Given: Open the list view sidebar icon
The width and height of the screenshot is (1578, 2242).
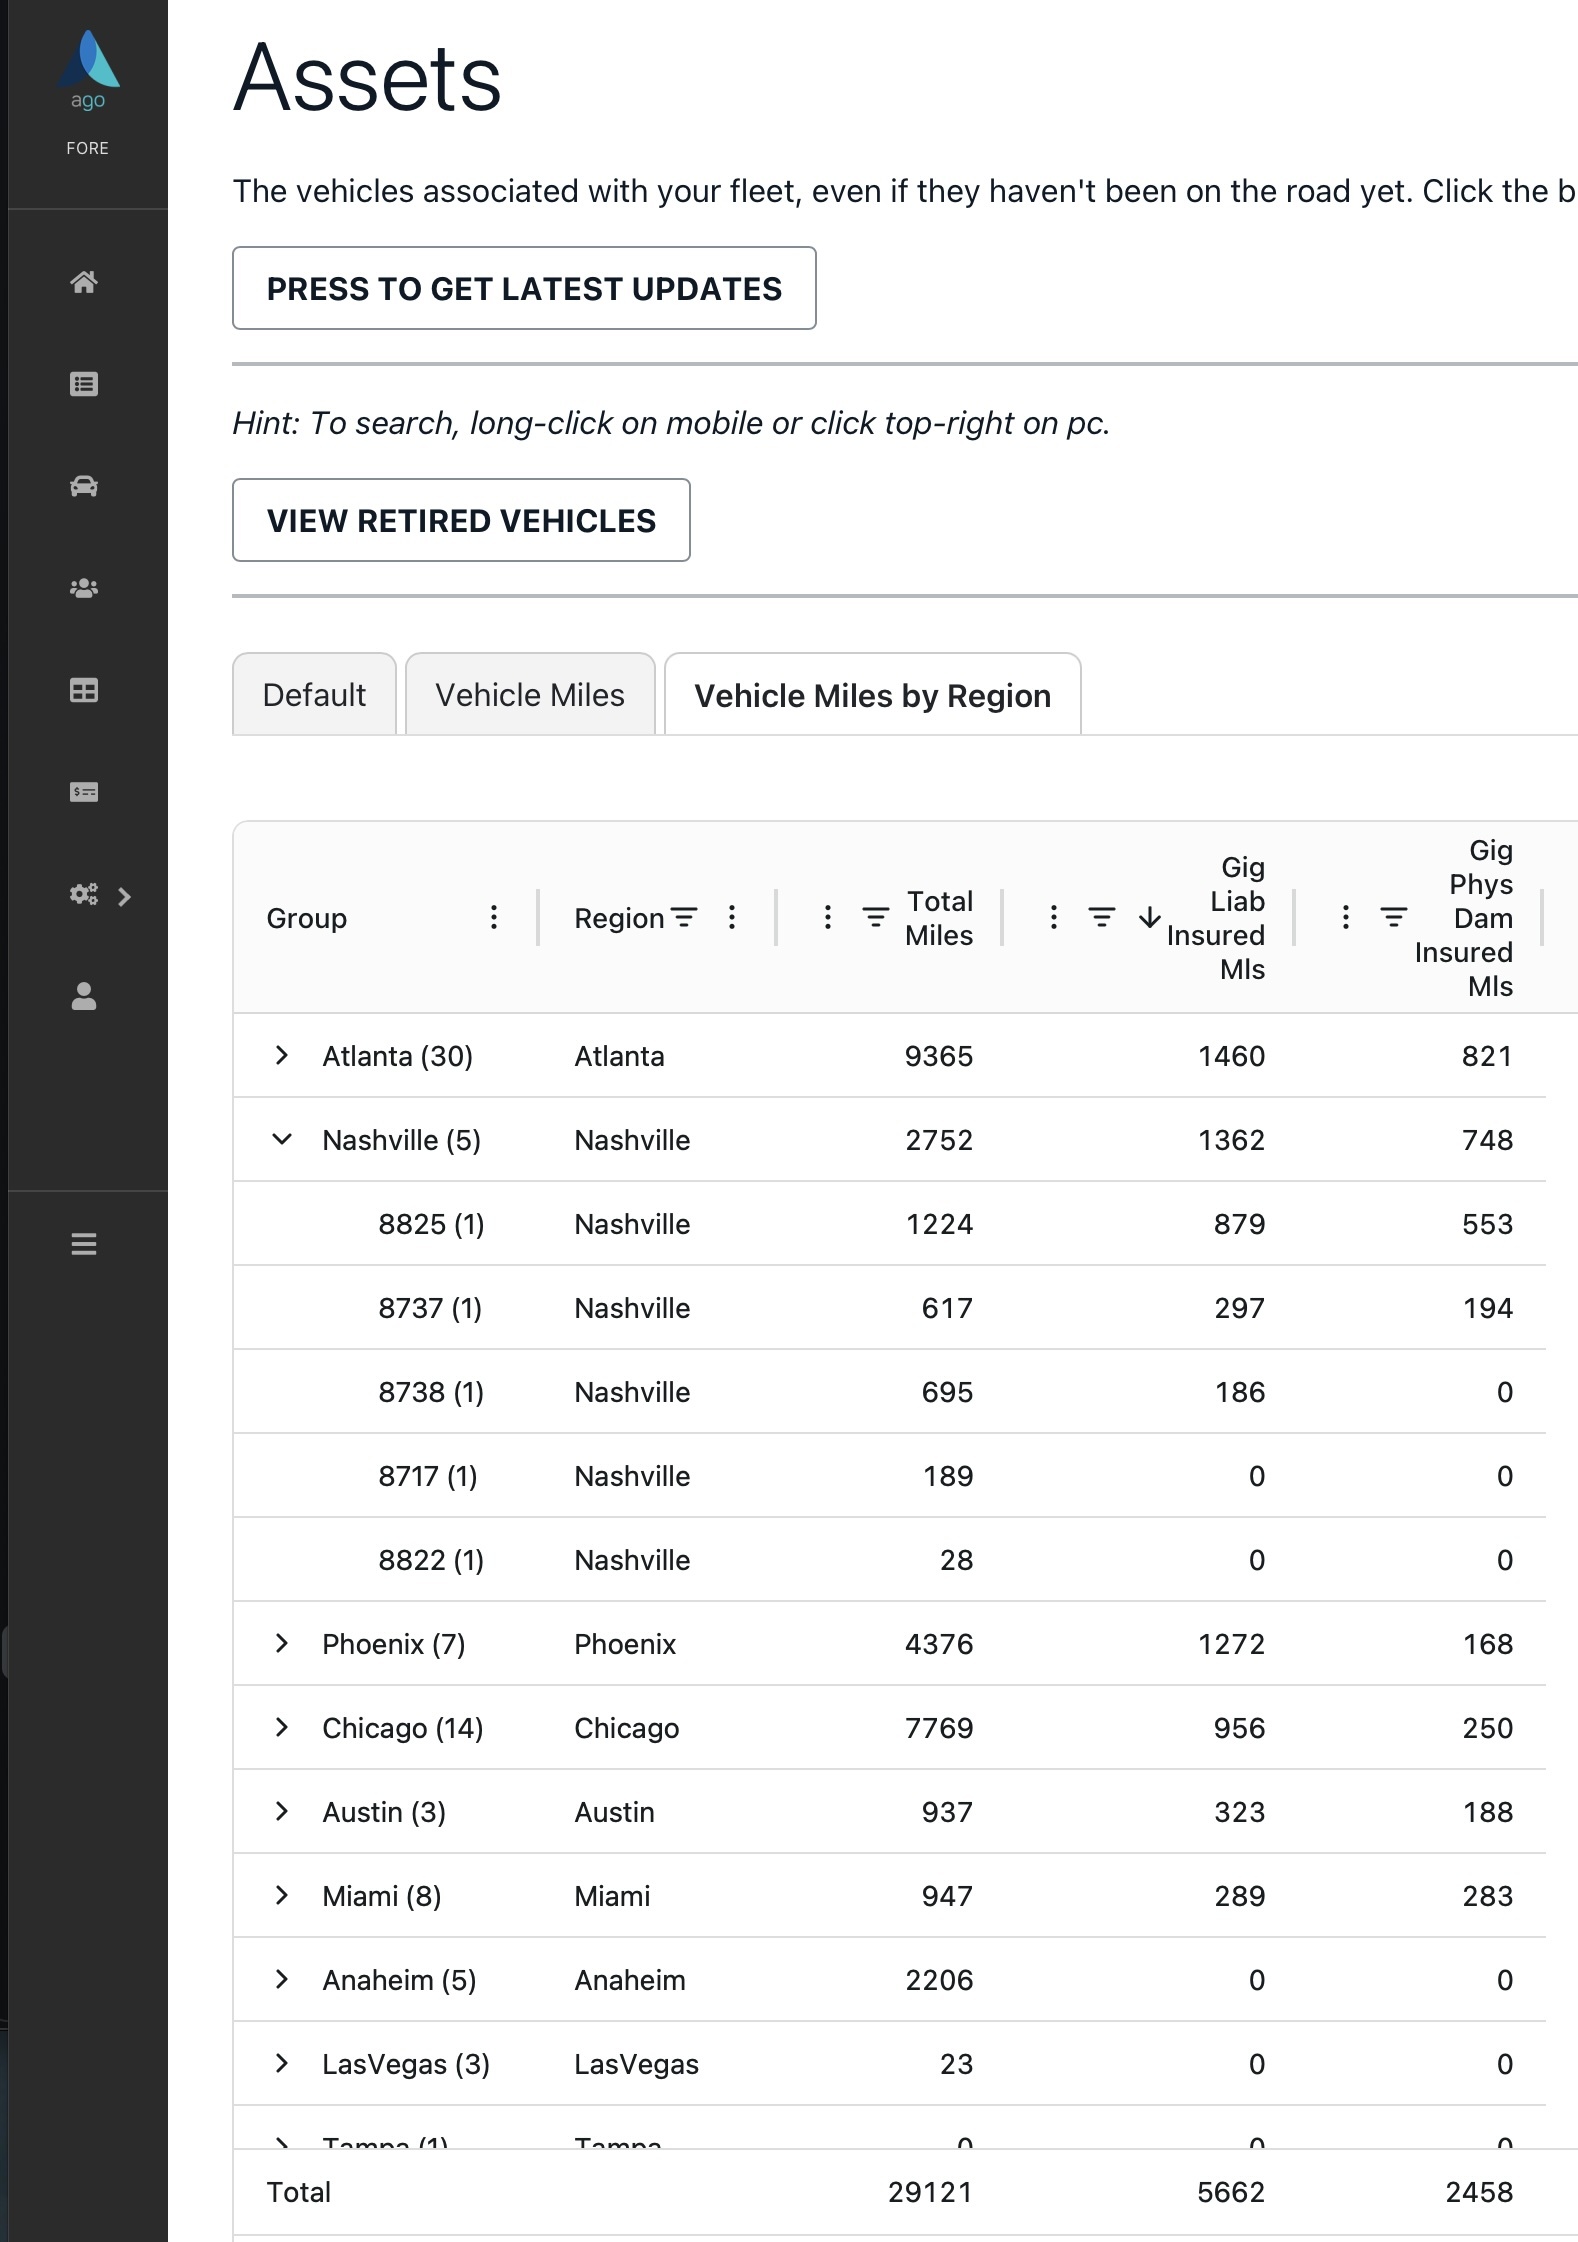Looking at the screenshot, I should (84, 384).
